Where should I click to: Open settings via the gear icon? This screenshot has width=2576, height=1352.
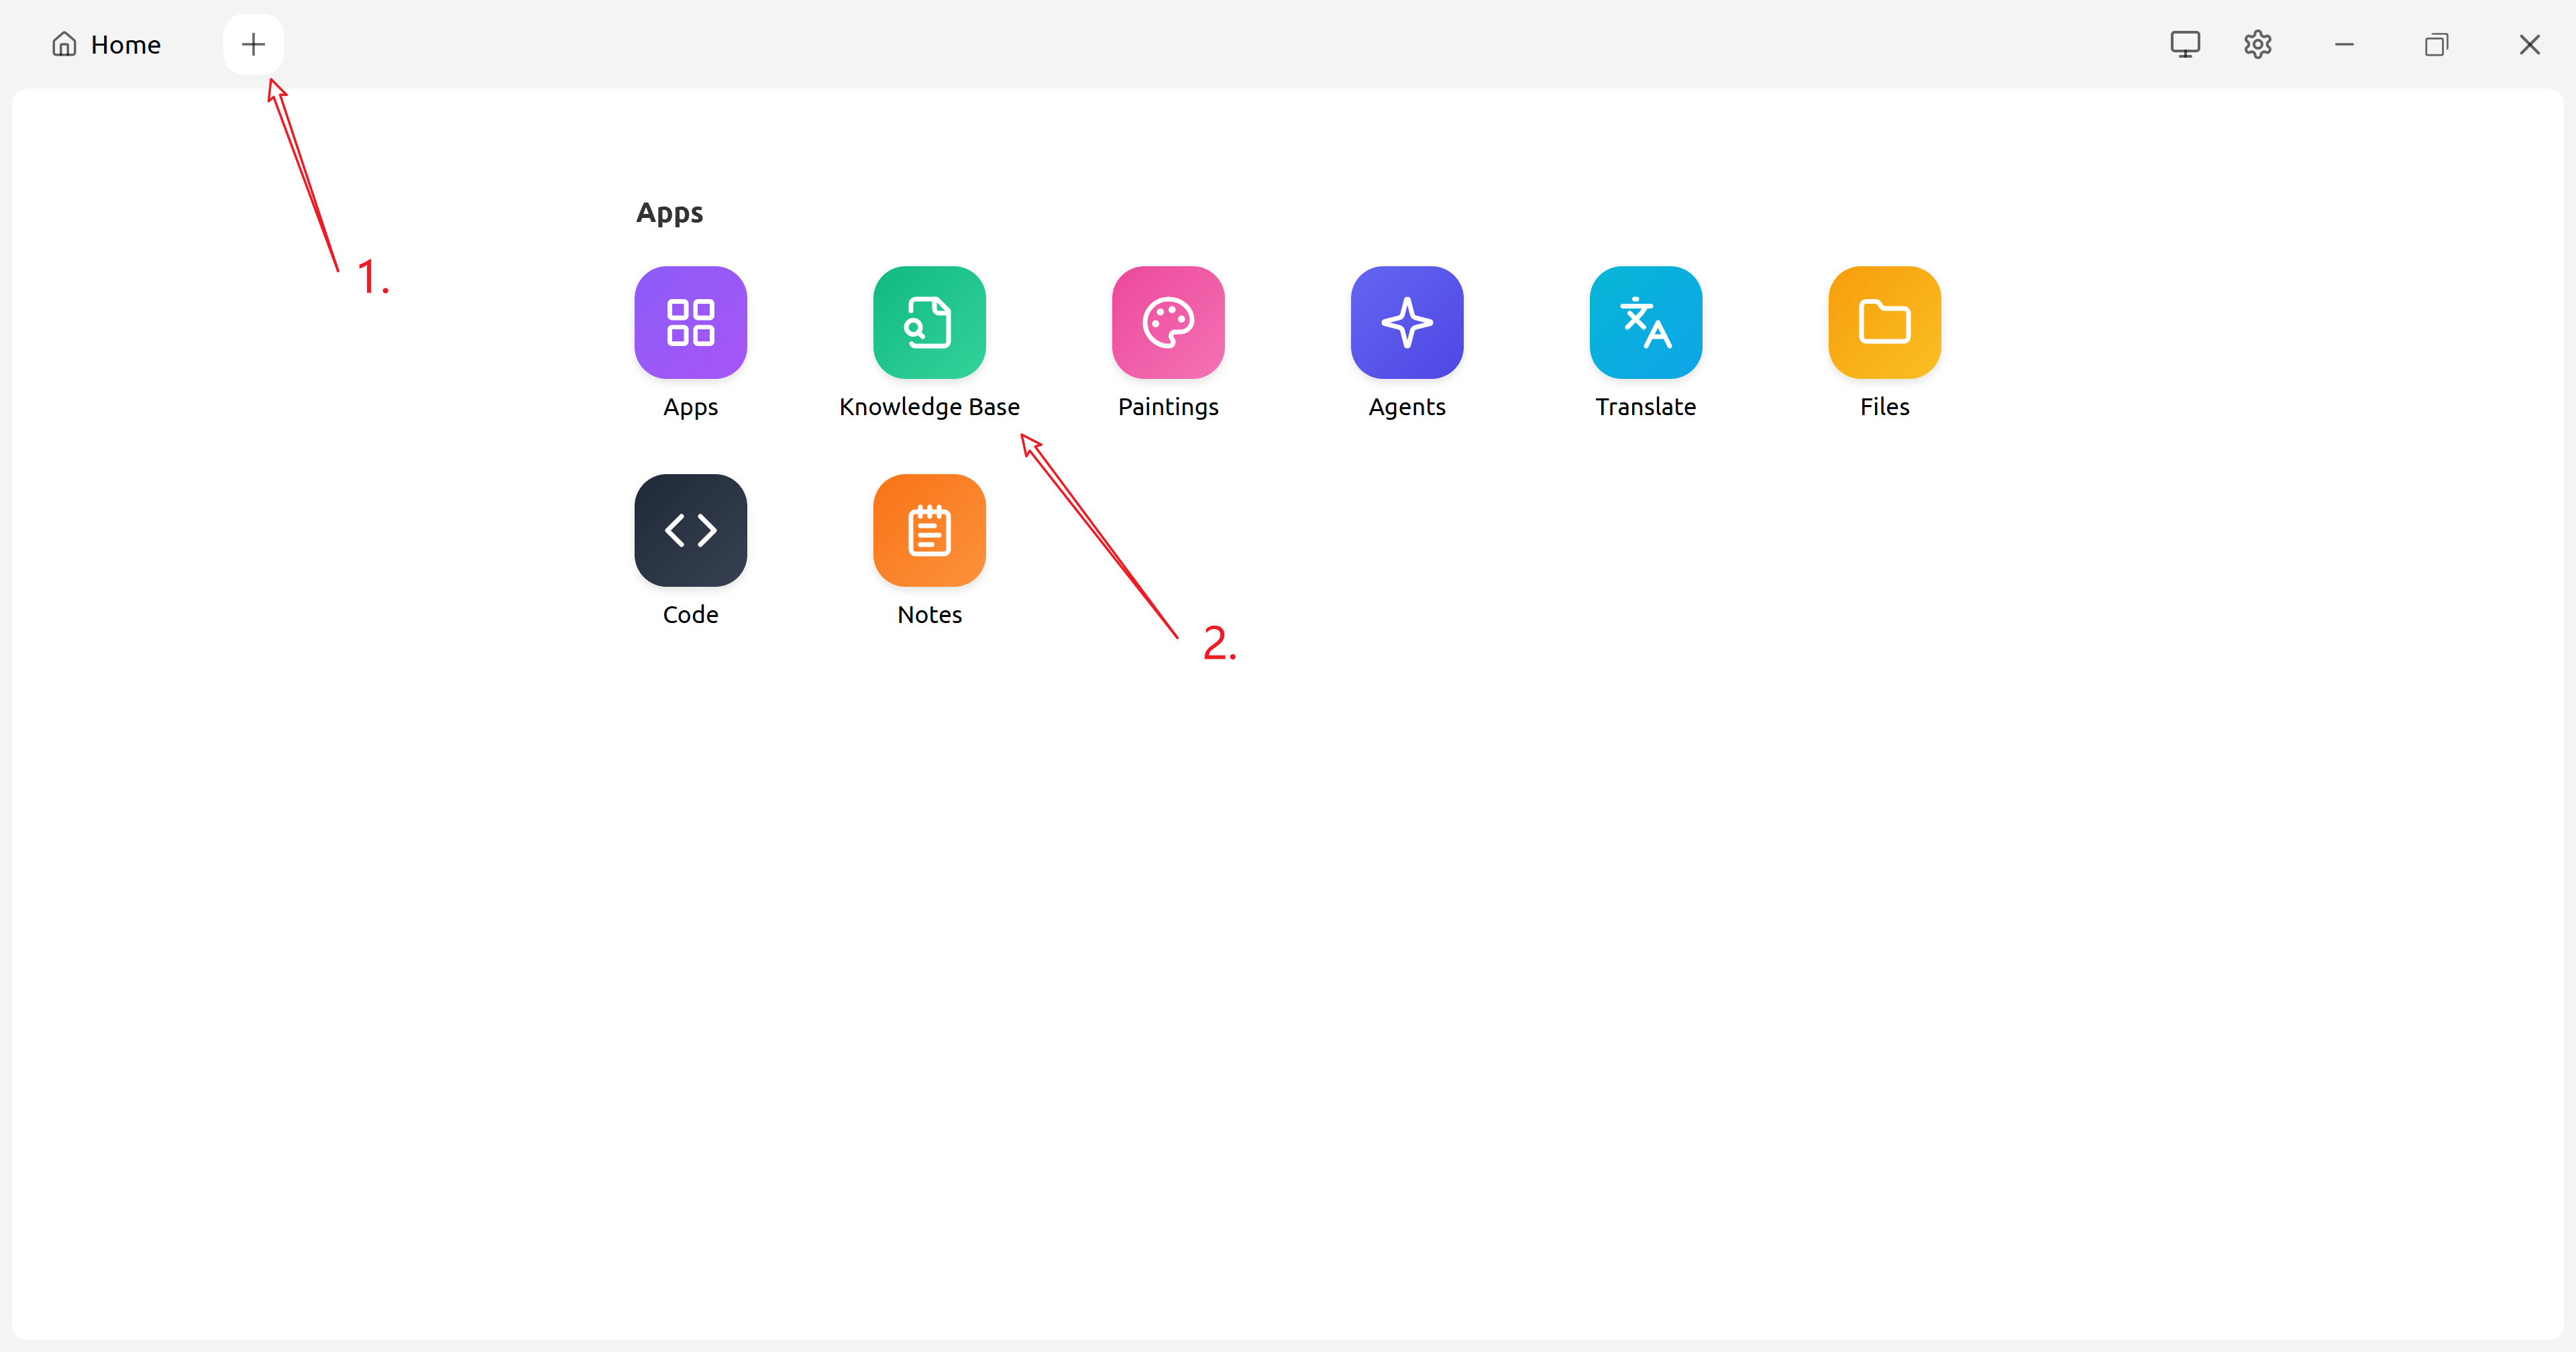(x=2257, y=45)
